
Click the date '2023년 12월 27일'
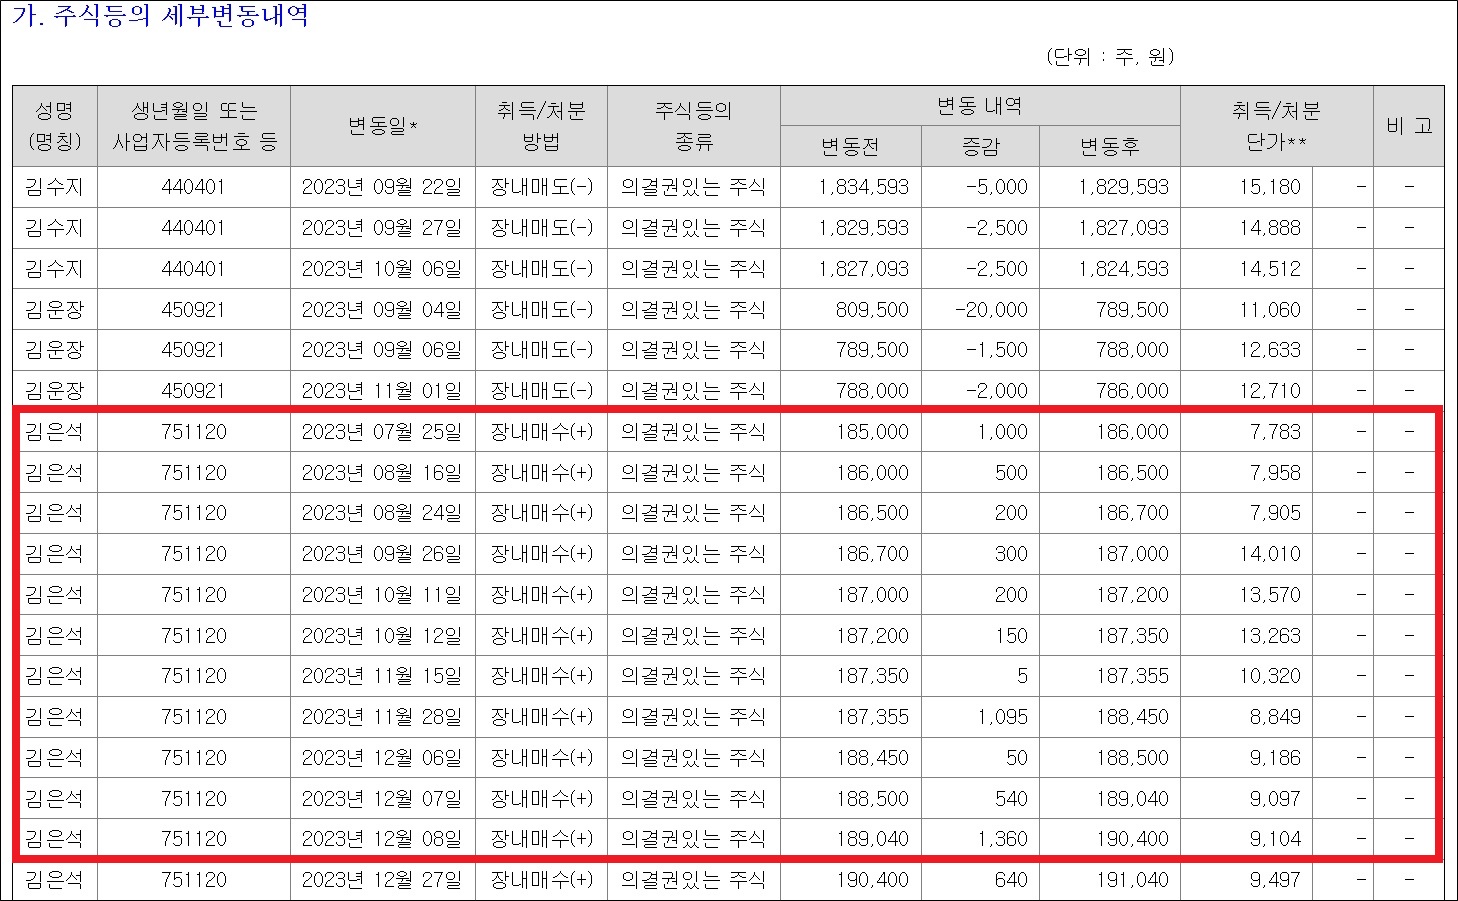[x=382, y=880]
